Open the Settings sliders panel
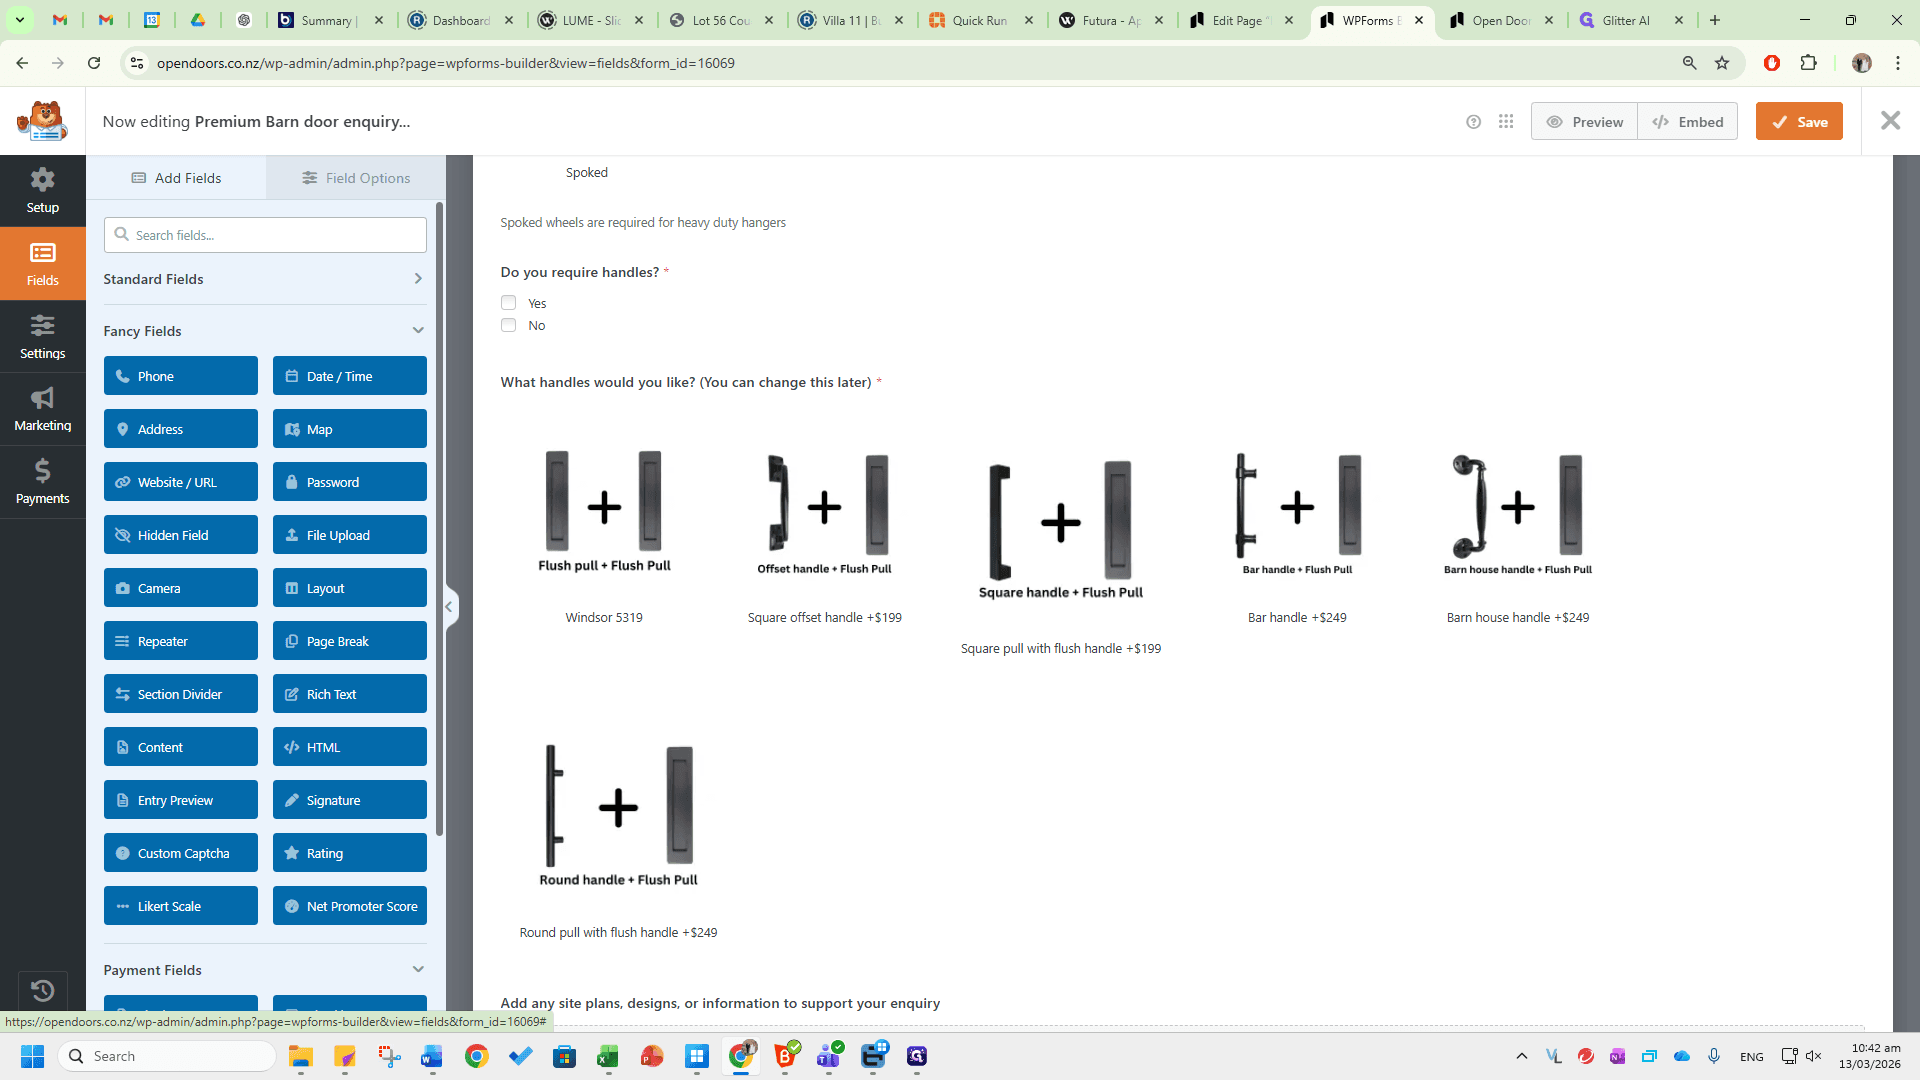The image size is (1920, 1080). click(42, 337)
